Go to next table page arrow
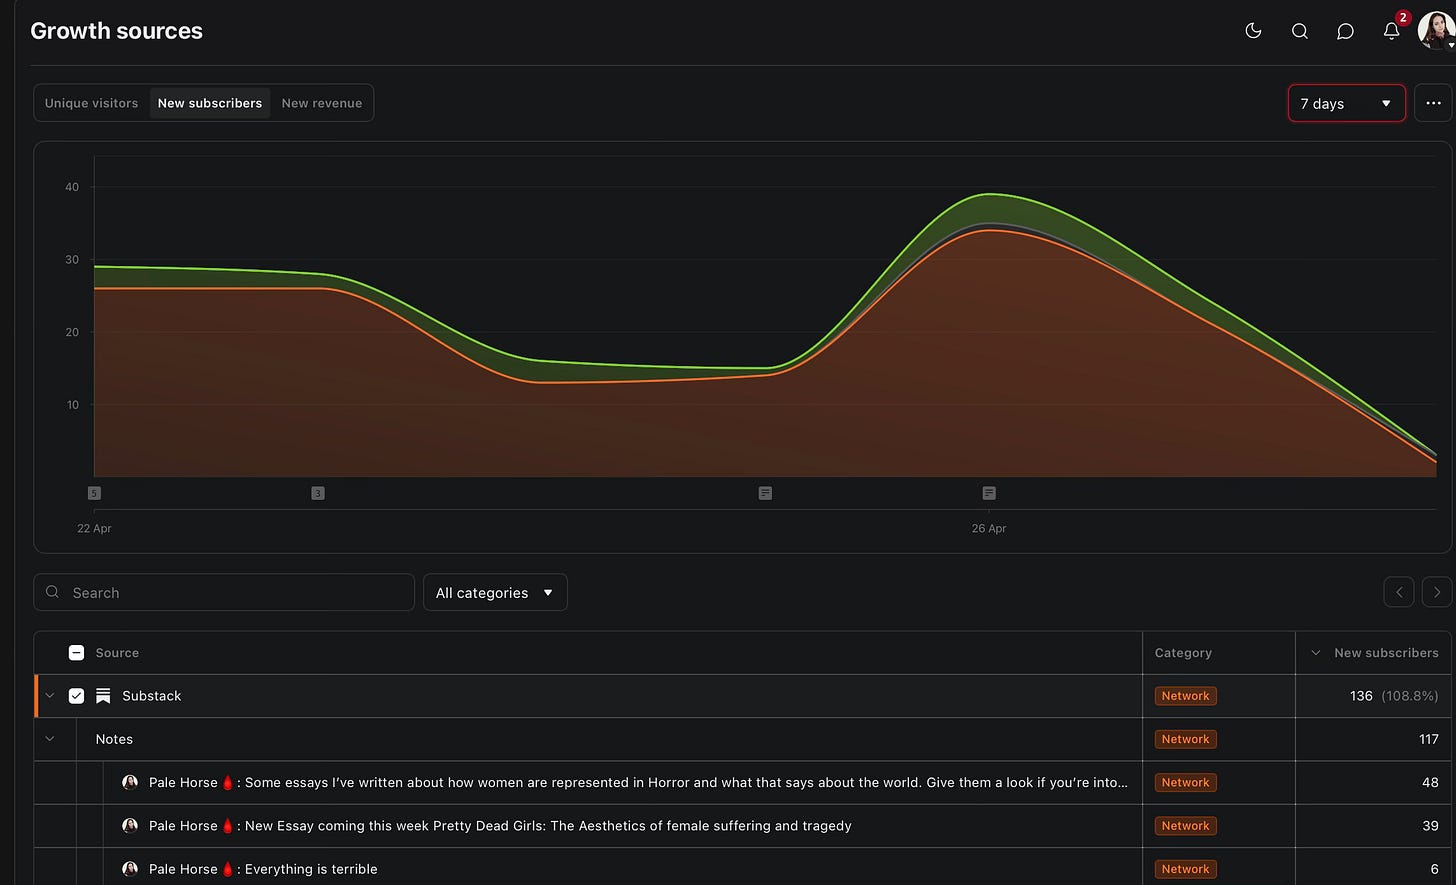 [1437, 592]
